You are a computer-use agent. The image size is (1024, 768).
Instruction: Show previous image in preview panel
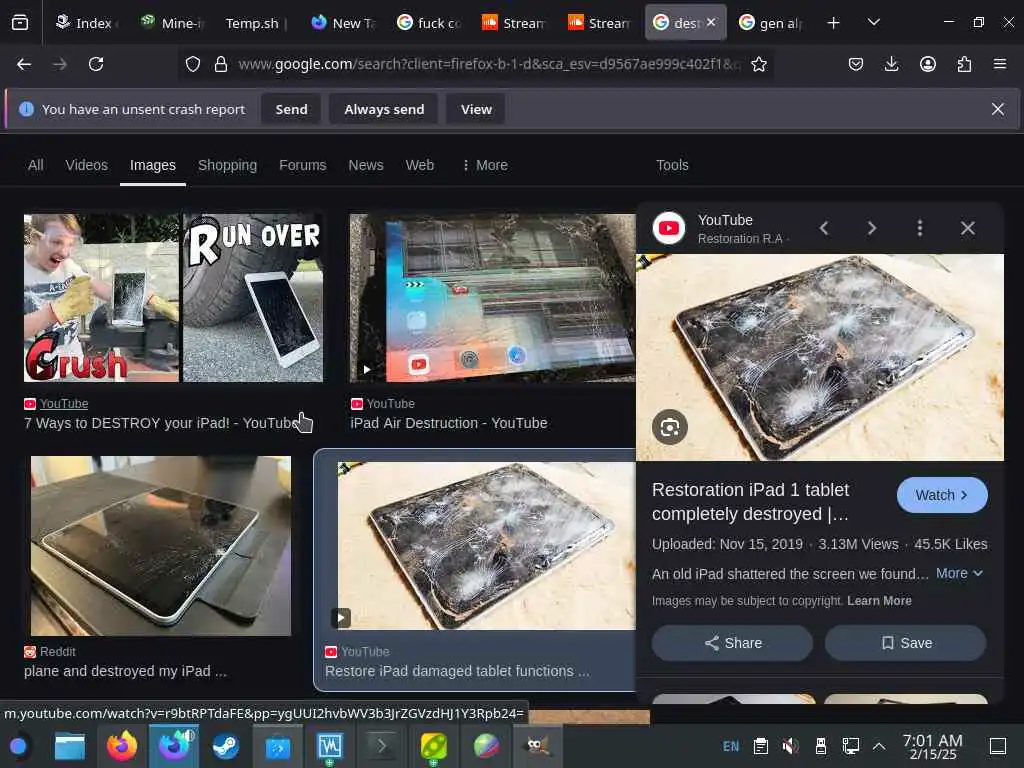pyautogui.click(x=824, y=228)
